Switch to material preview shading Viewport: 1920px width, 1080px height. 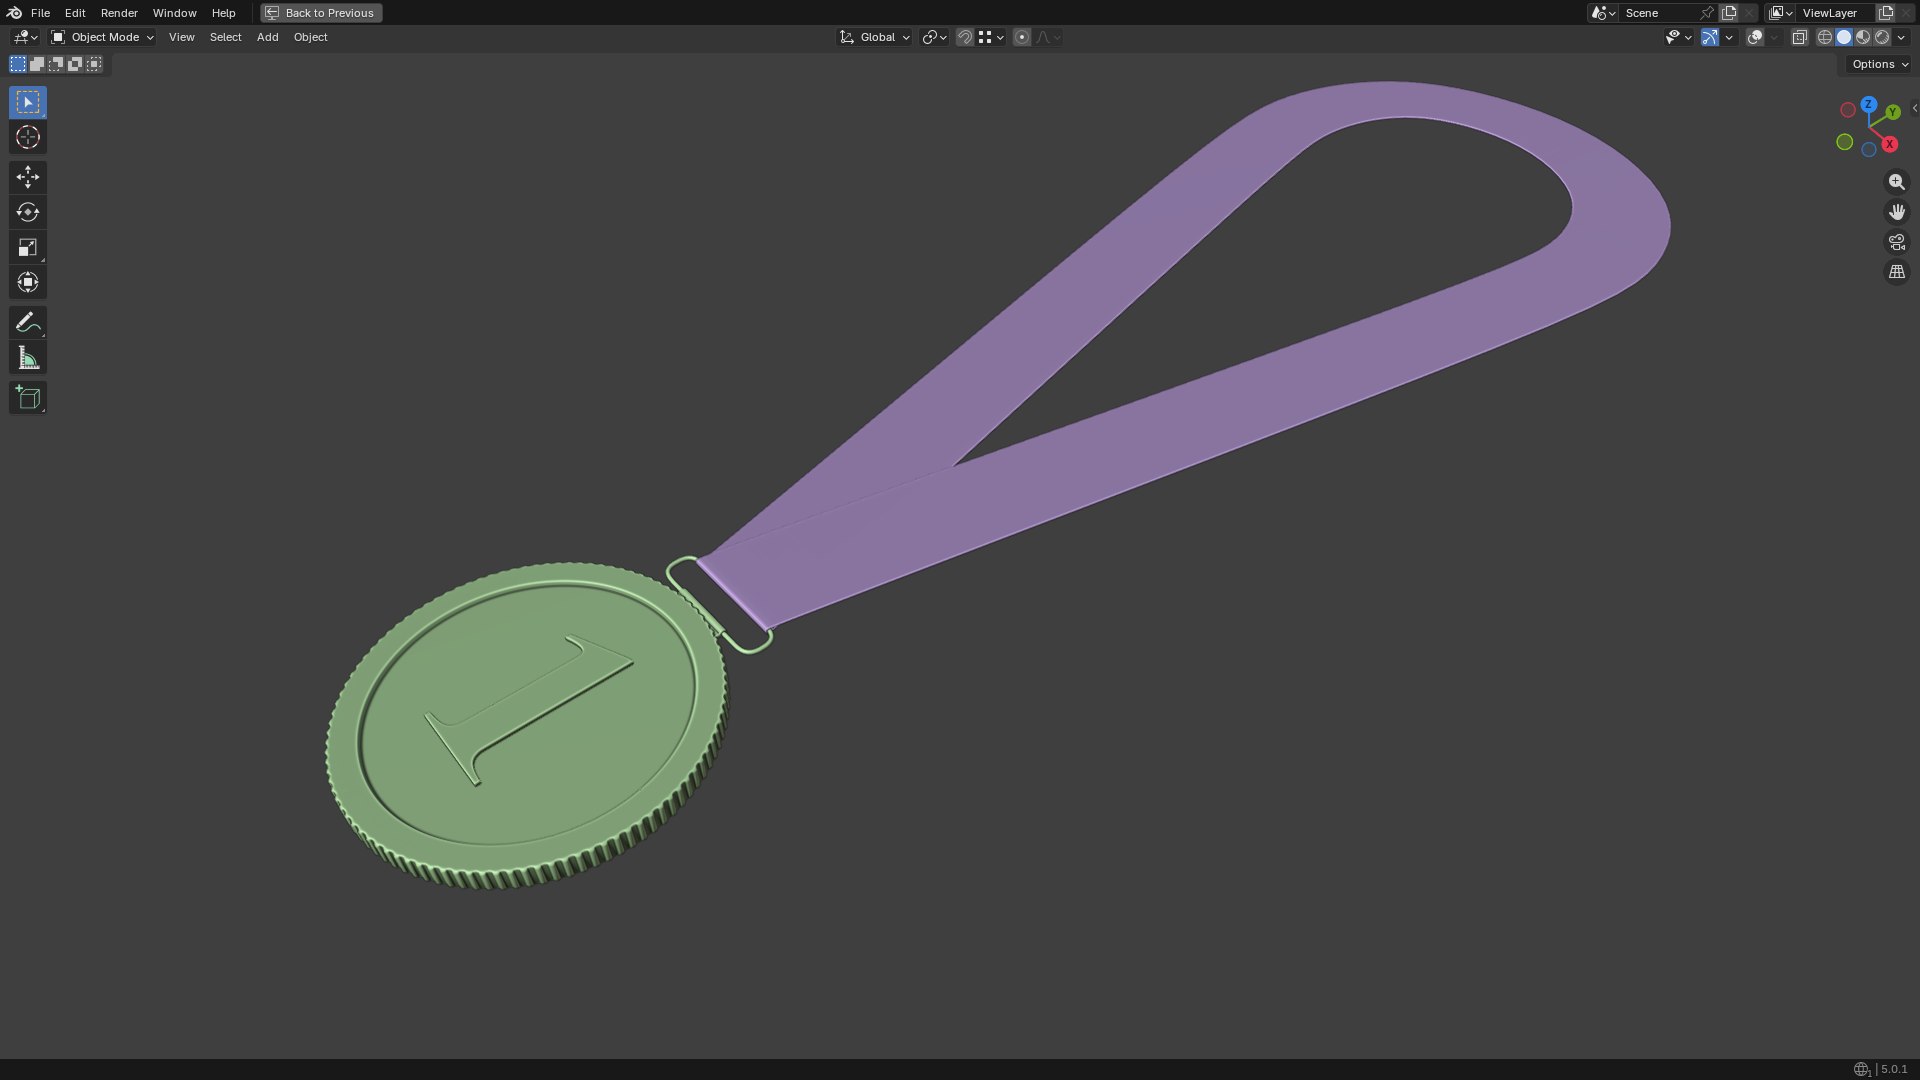click(1863, 37)
